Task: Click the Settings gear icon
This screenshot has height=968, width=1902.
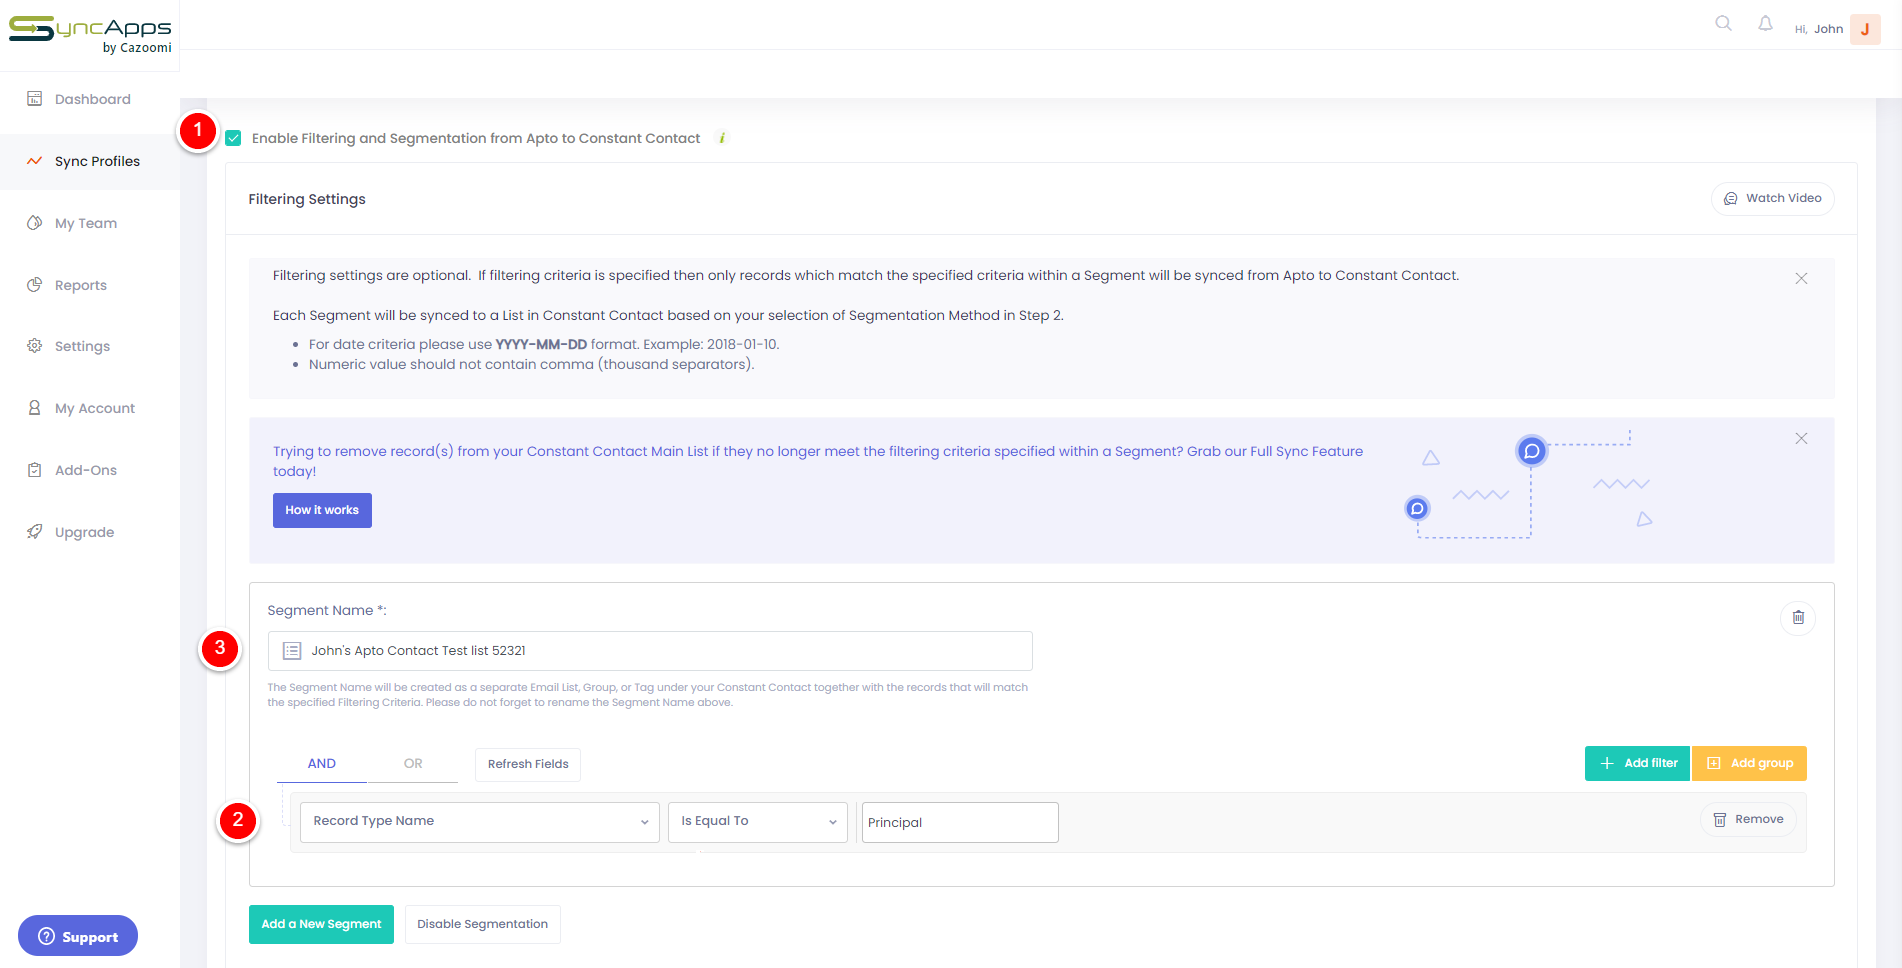Action: [x=35, y=345]
